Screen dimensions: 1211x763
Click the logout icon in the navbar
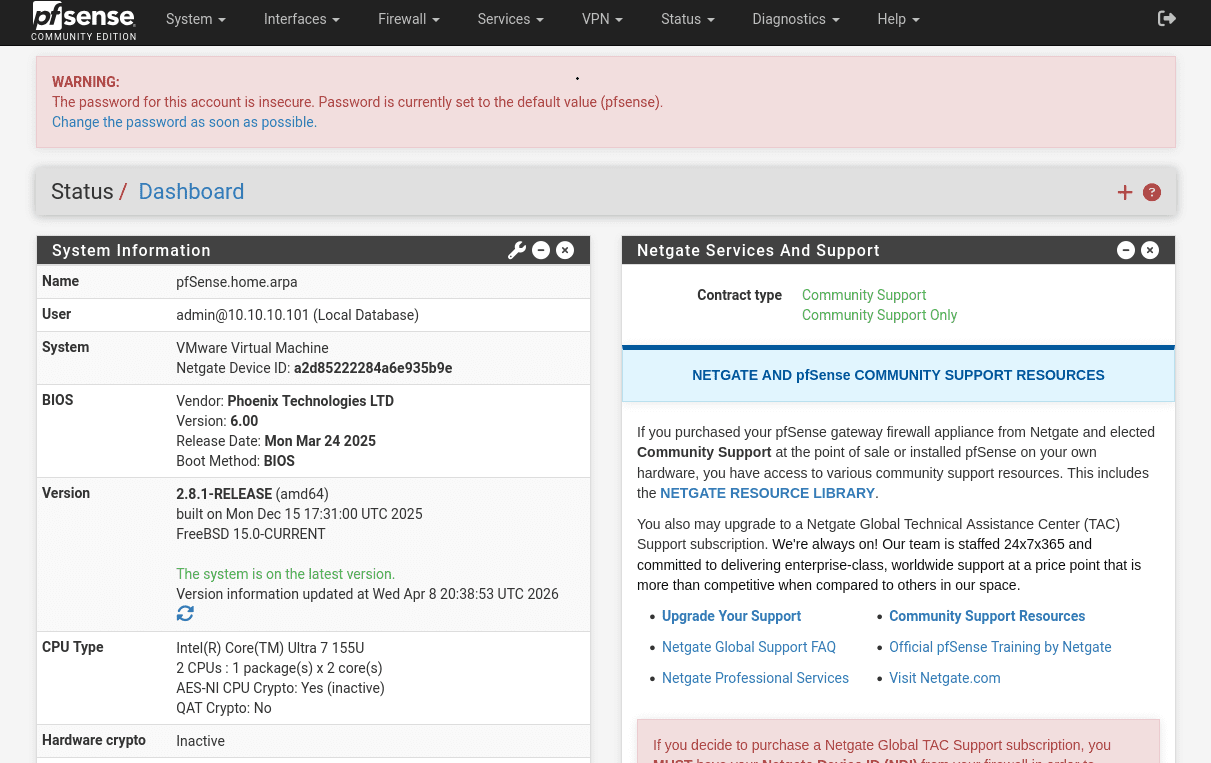click(1166, 19)
